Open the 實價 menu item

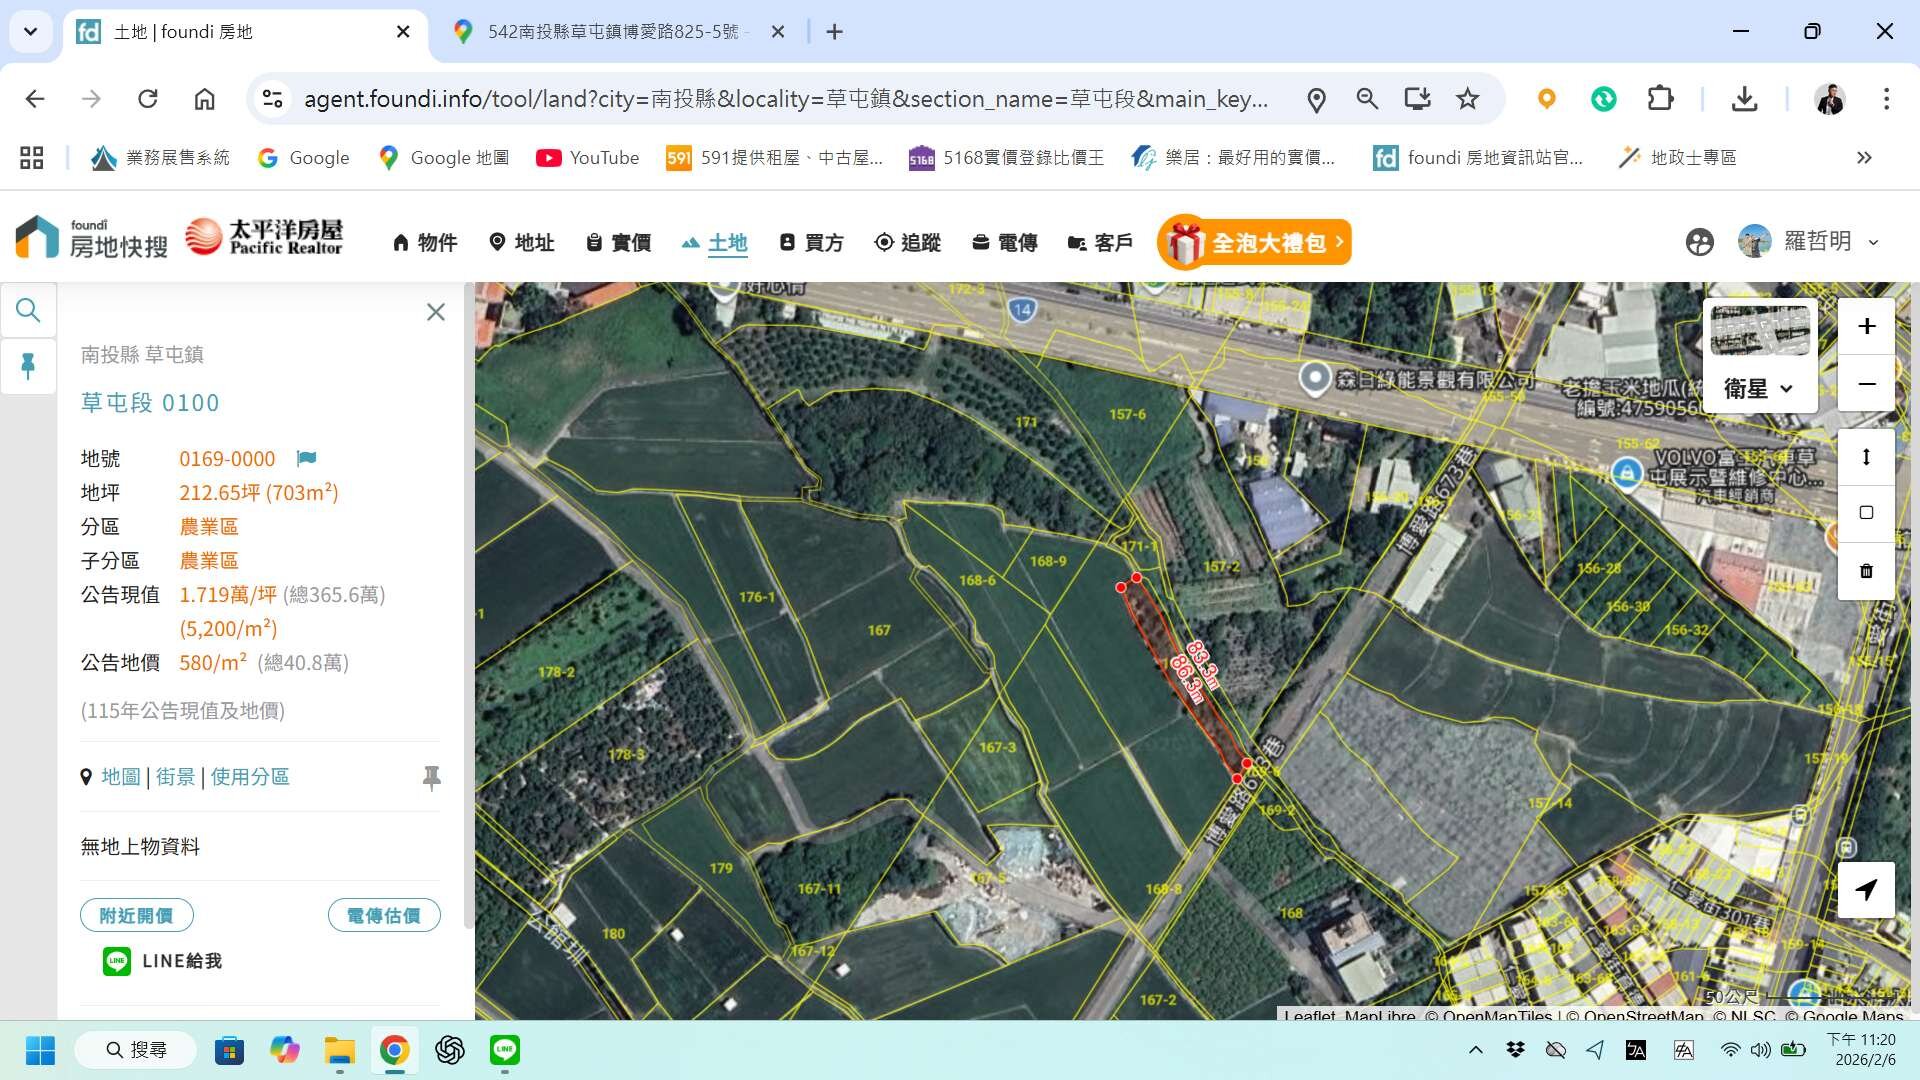coord(619,243)
